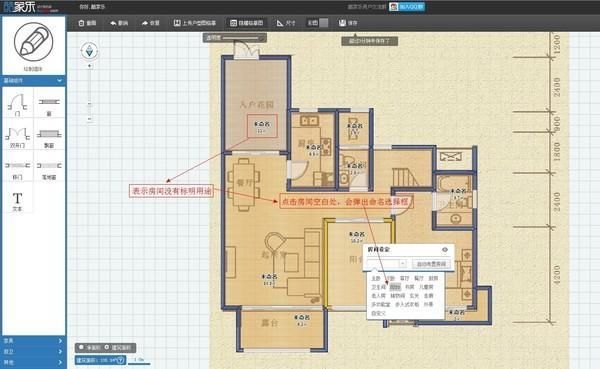This screenshot has width=600, height=369.
Task: Click the redo arrow in toolbar
Action: (150, 23)
